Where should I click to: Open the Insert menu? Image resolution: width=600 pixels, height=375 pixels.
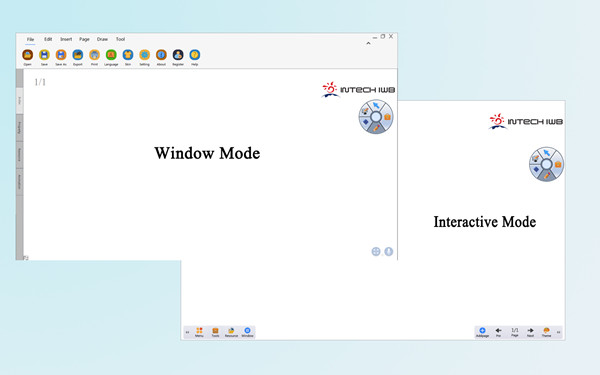pos(66,39)
